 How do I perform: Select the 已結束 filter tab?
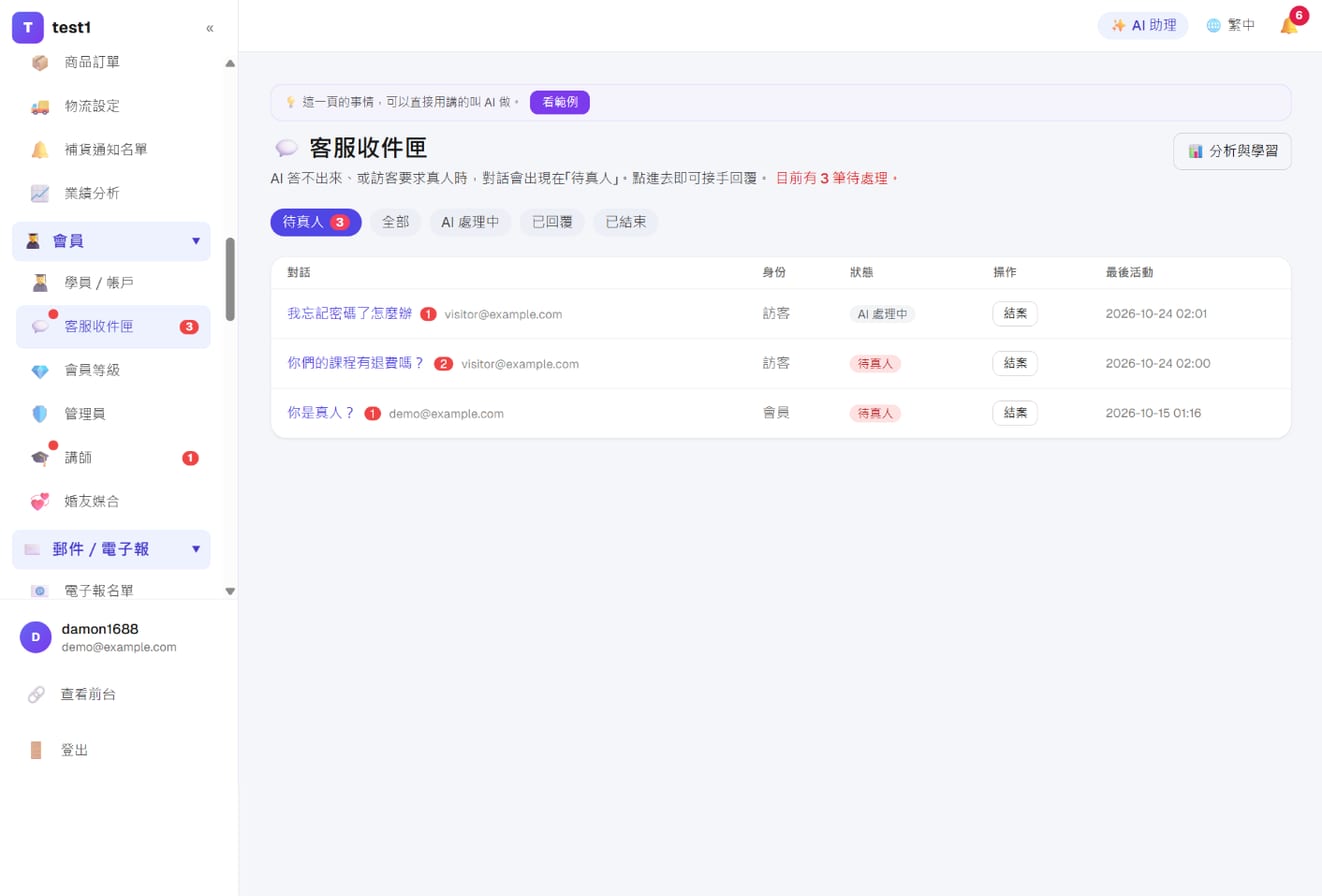coord(626,222)
